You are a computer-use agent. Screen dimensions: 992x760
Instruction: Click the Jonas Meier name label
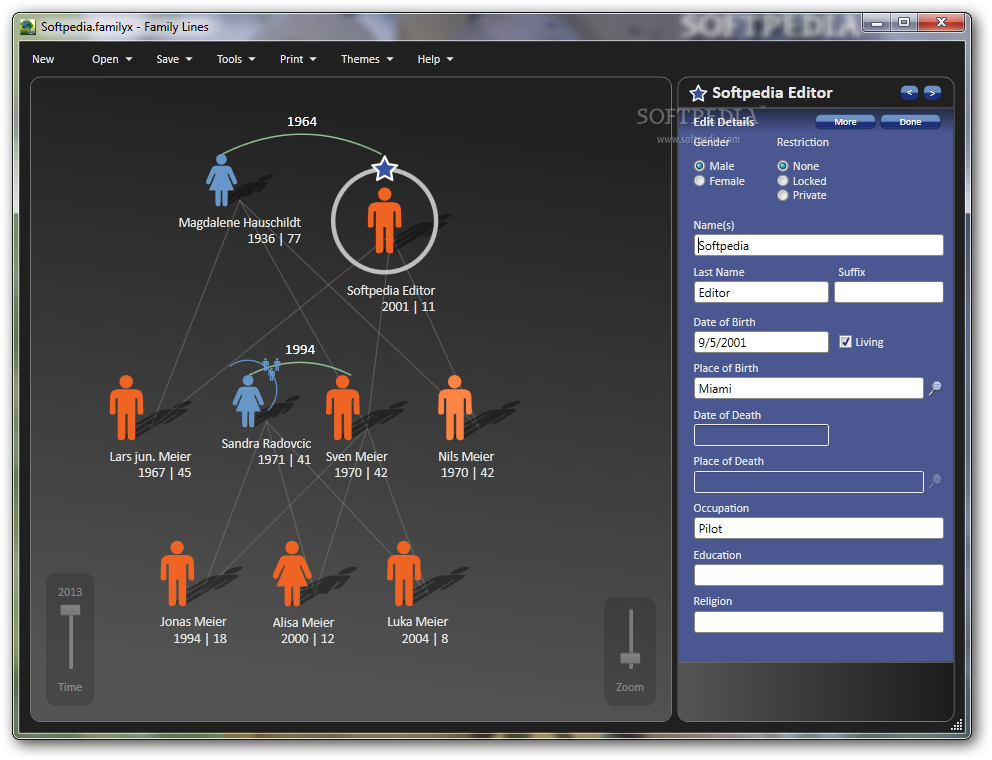point(193,622)
